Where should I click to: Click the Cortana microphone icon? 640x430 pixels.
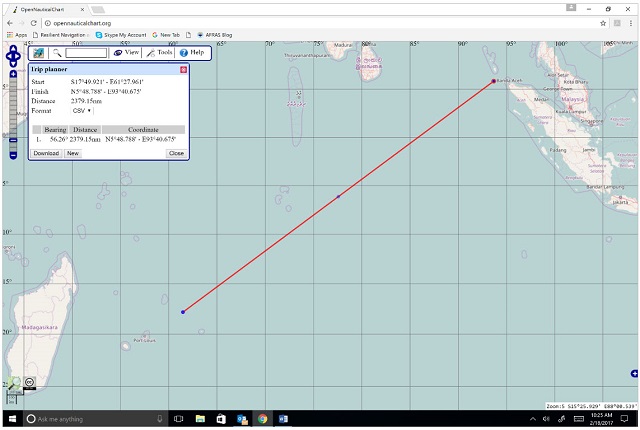point(160,419)
